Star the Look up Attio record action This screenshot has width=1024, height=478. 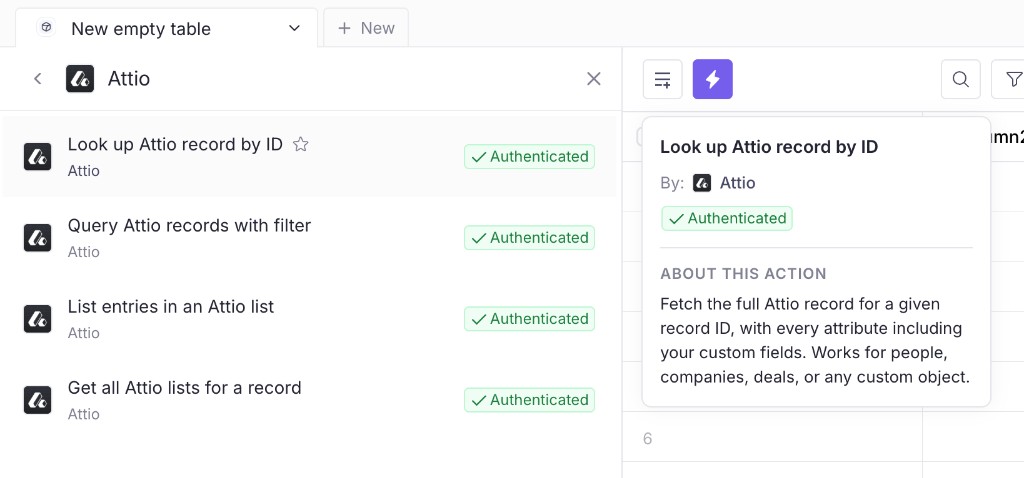[x=300, y=144]
